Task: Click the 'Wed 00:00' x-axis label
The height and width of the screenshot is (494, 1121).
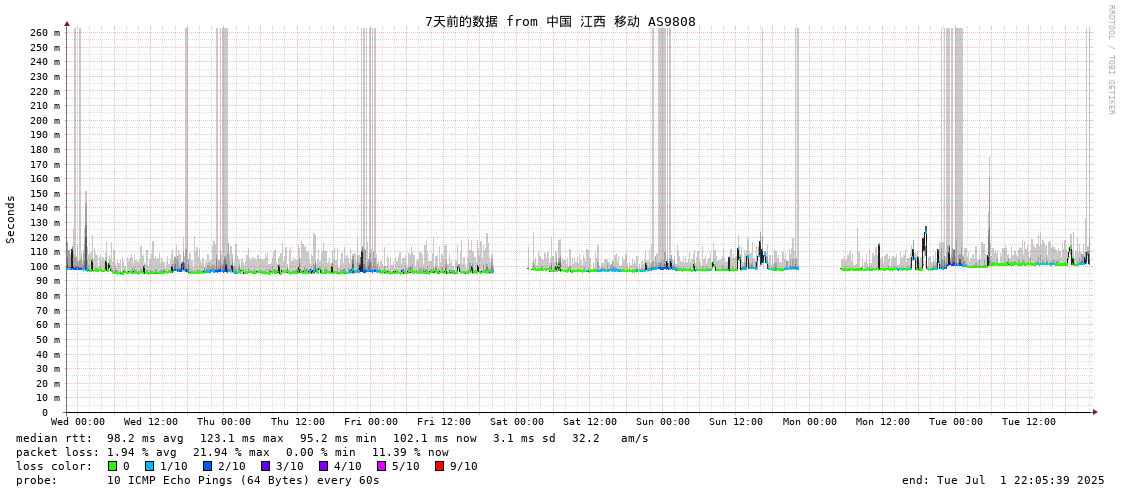Action: (x=78, y=423)
